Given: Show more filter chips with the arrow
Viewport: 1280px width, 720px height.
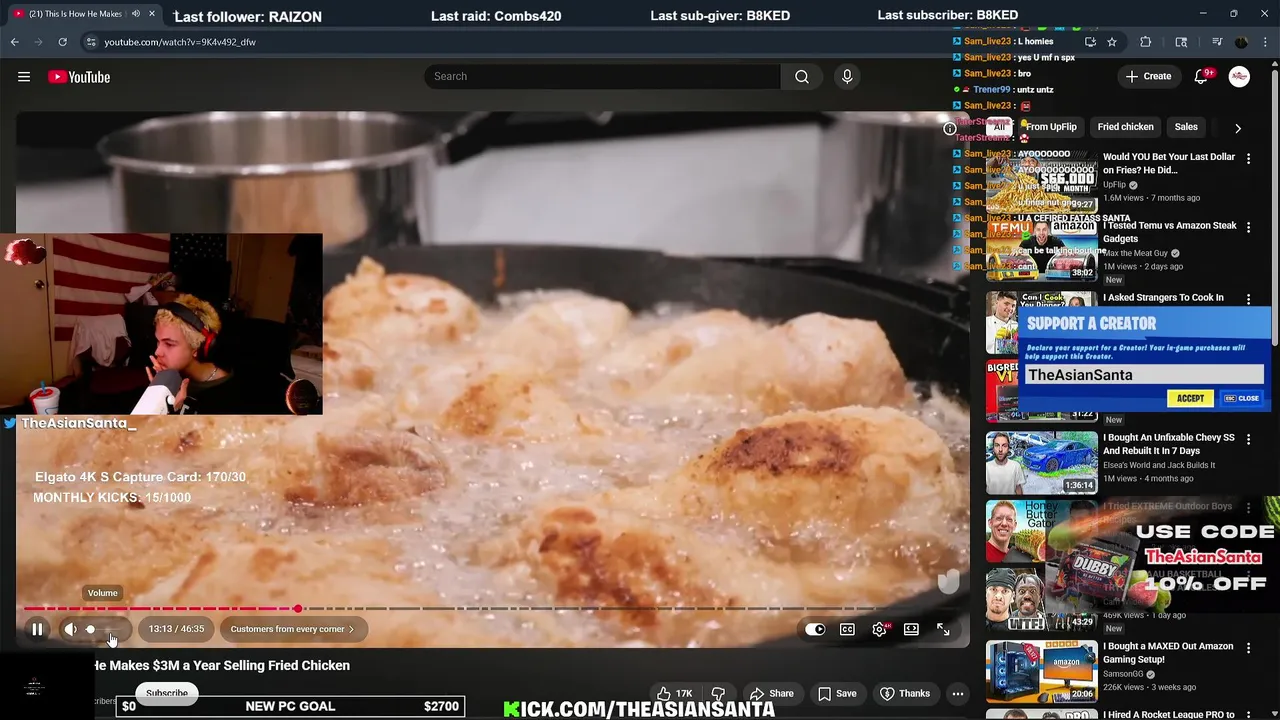Looking at the screenshot, I should pyautogui.click(x=1238, y=128).
